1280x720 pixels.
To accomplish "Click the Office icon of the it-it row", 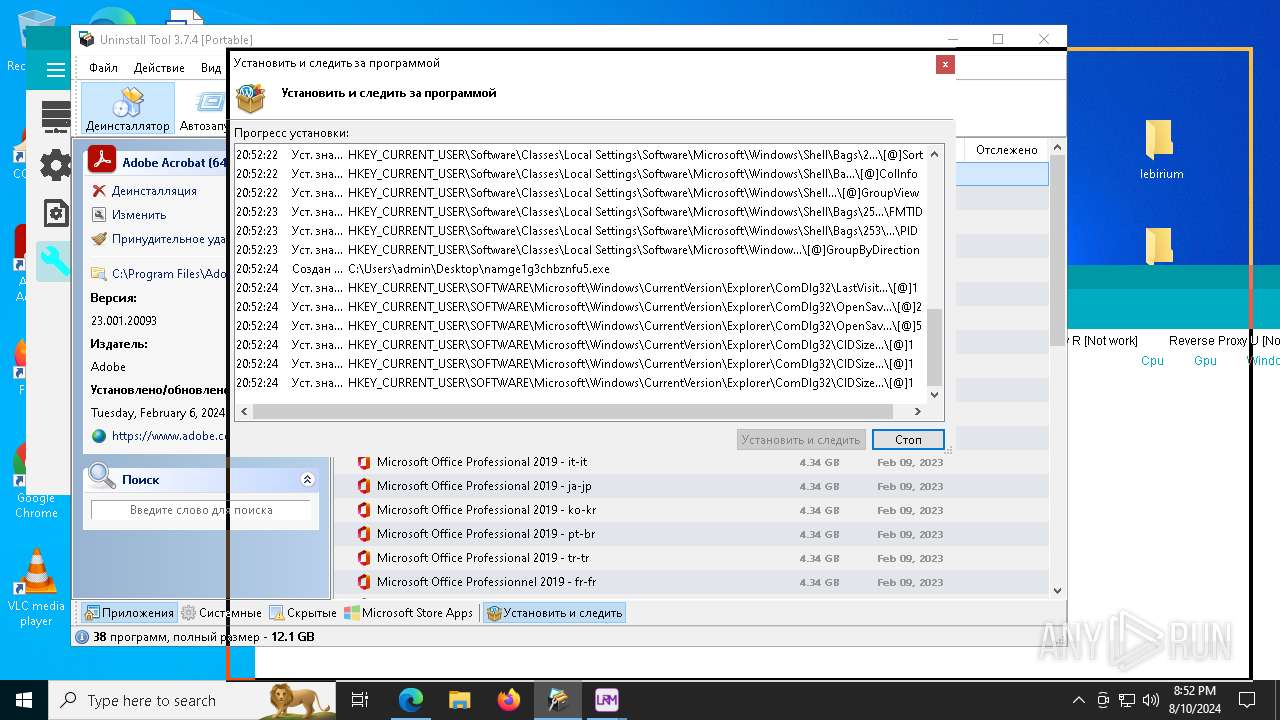I will pos(364,462).
